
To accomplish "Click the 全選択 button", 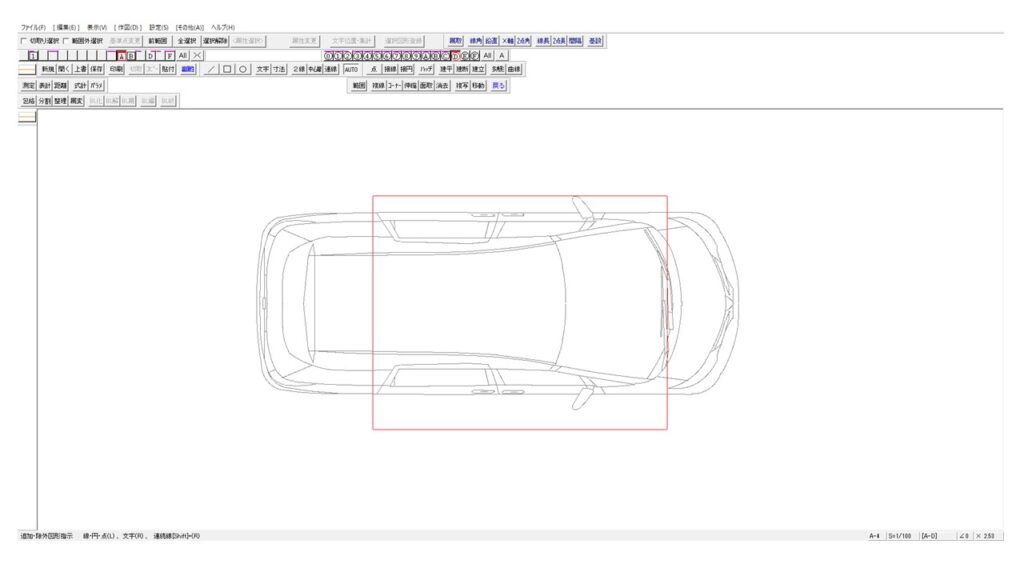I will pos(187,41).
